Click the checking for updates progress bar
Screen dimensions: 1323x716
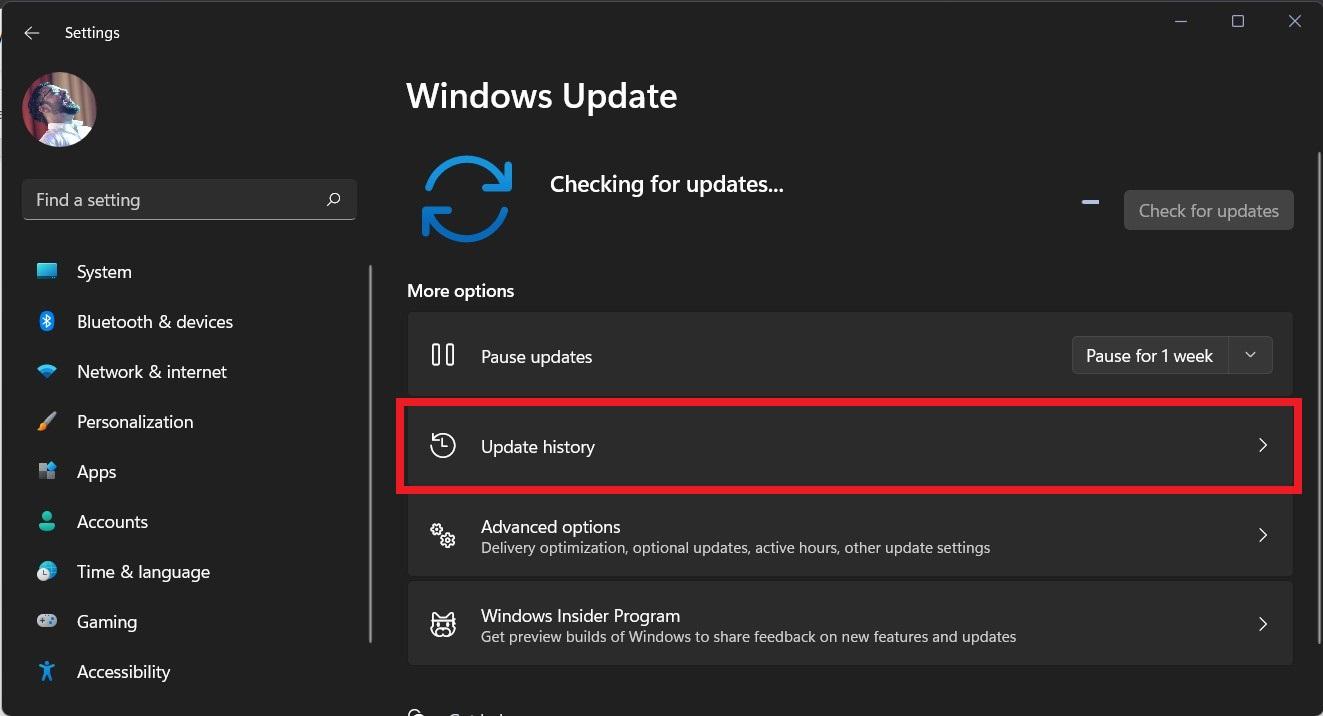[1090, 201]
